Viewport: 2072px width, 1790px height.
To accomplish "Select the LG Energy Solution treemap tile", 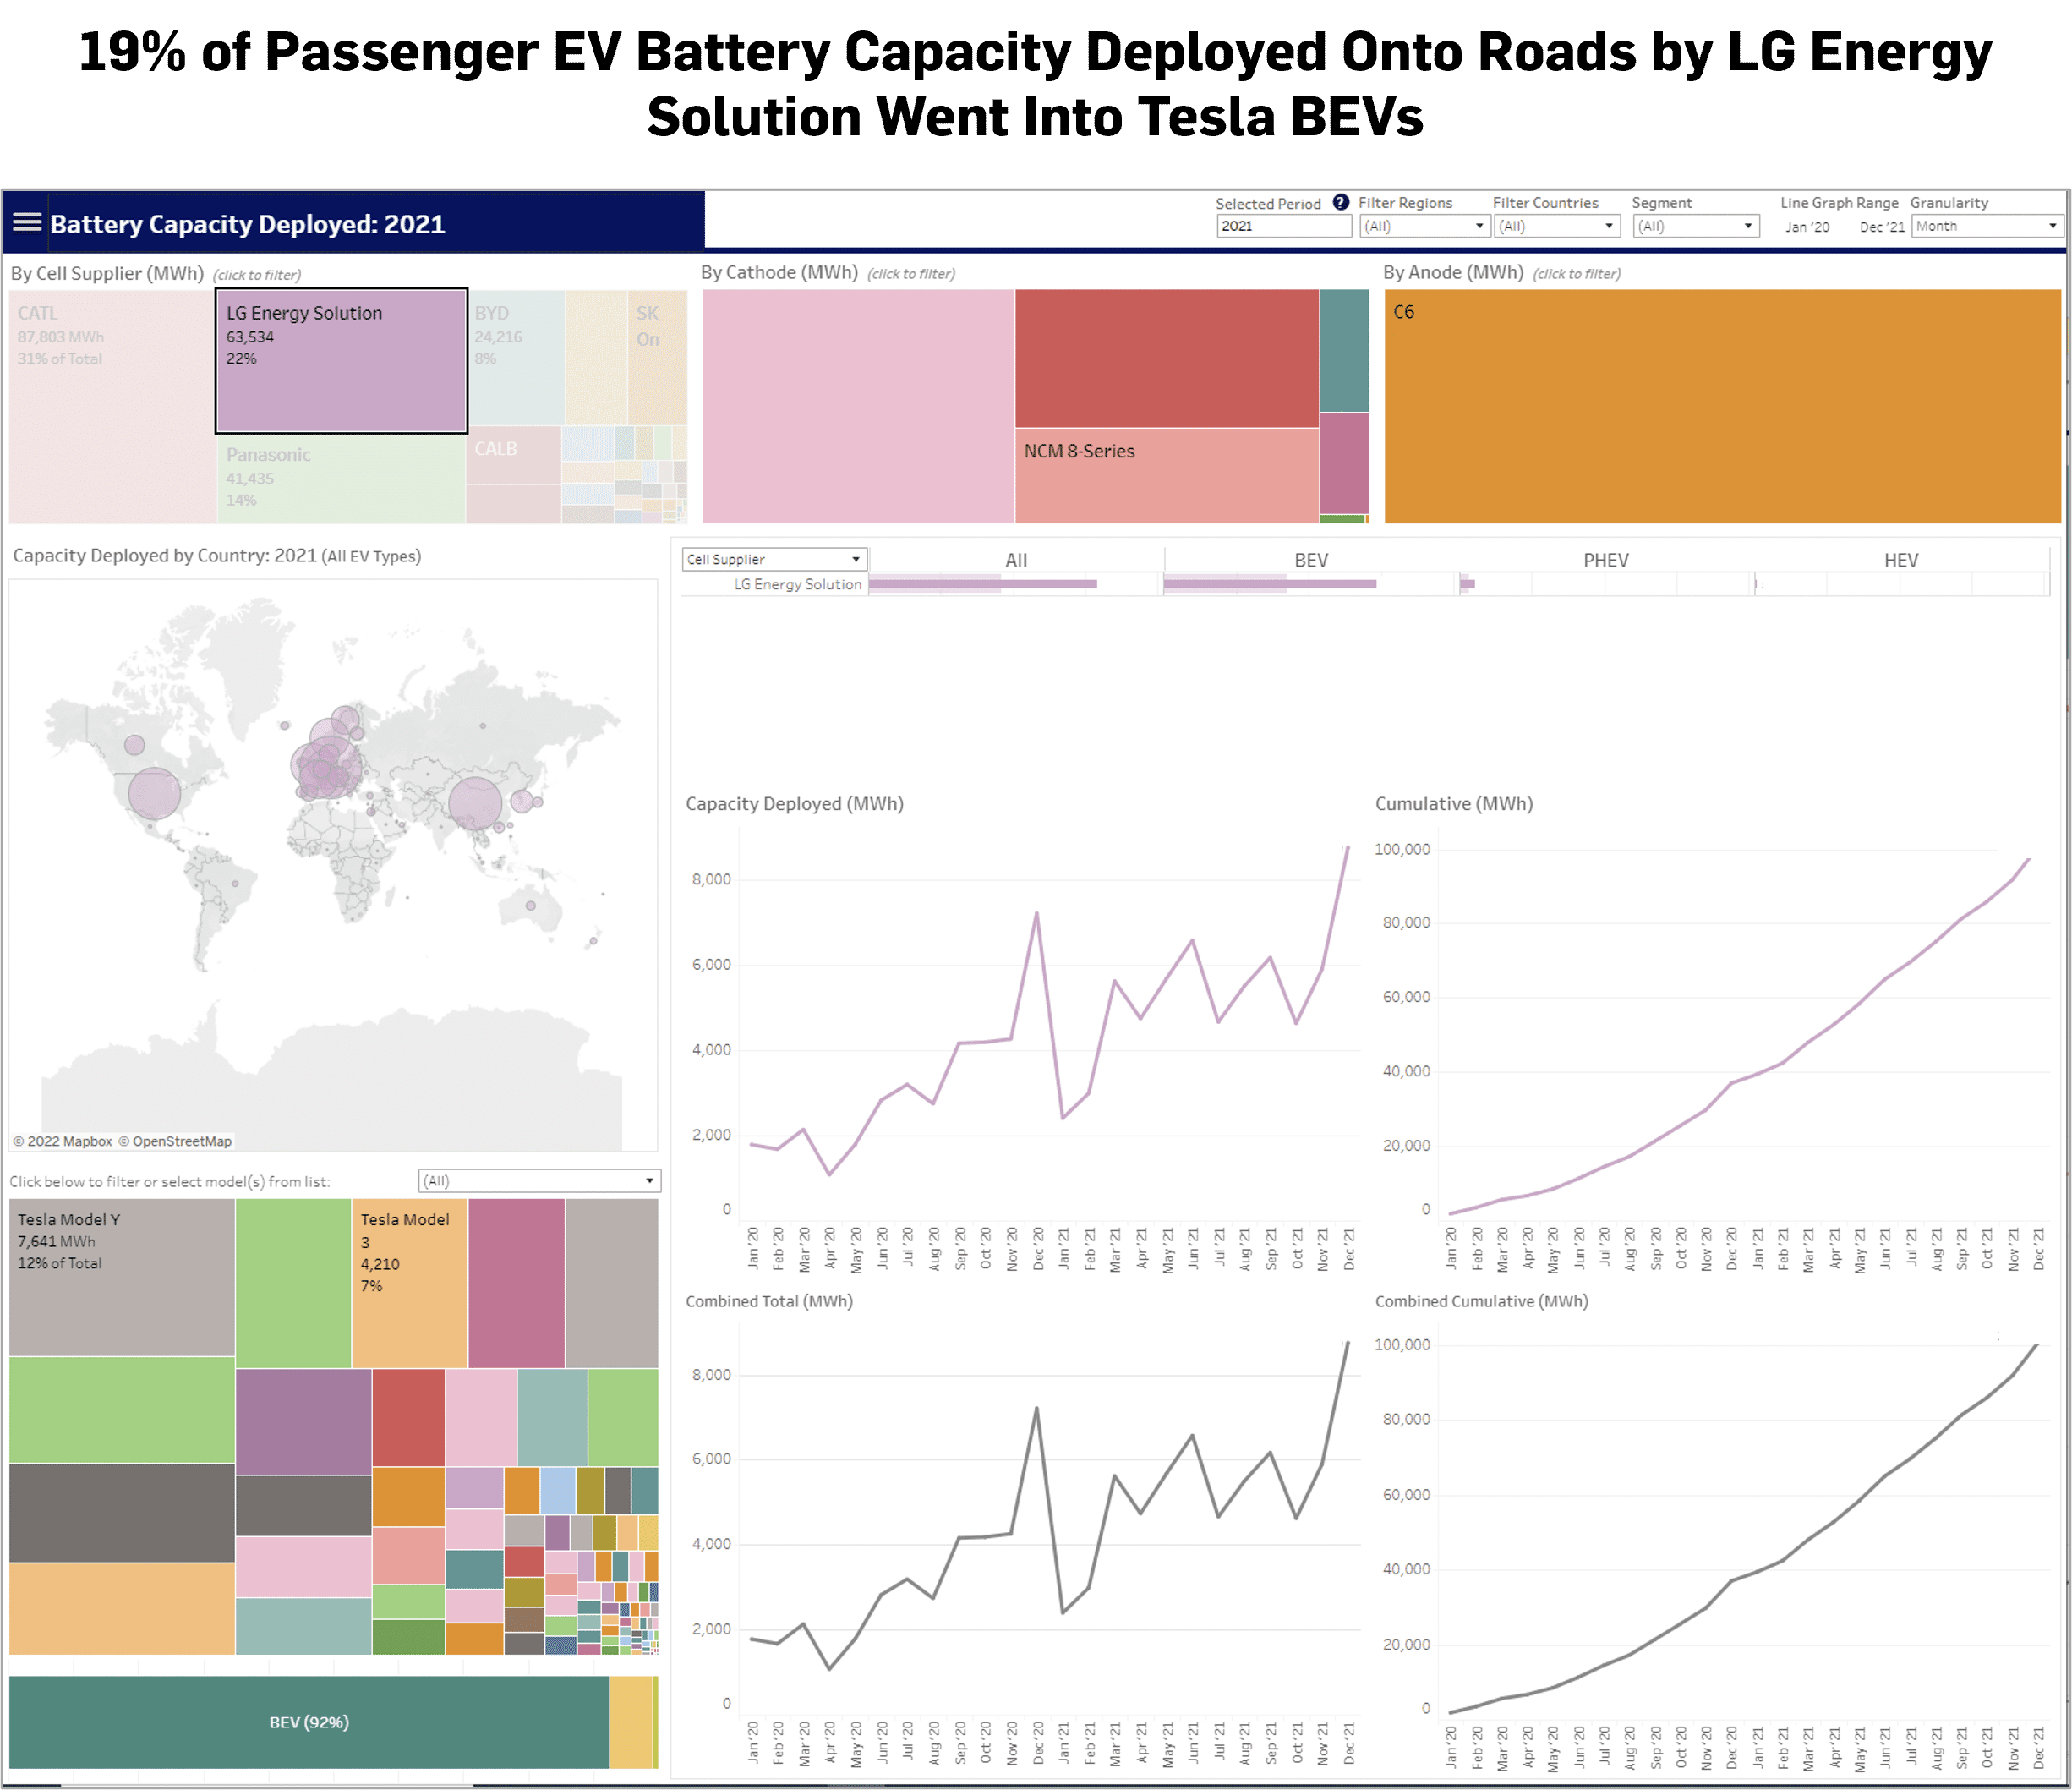I will [341, 361].
